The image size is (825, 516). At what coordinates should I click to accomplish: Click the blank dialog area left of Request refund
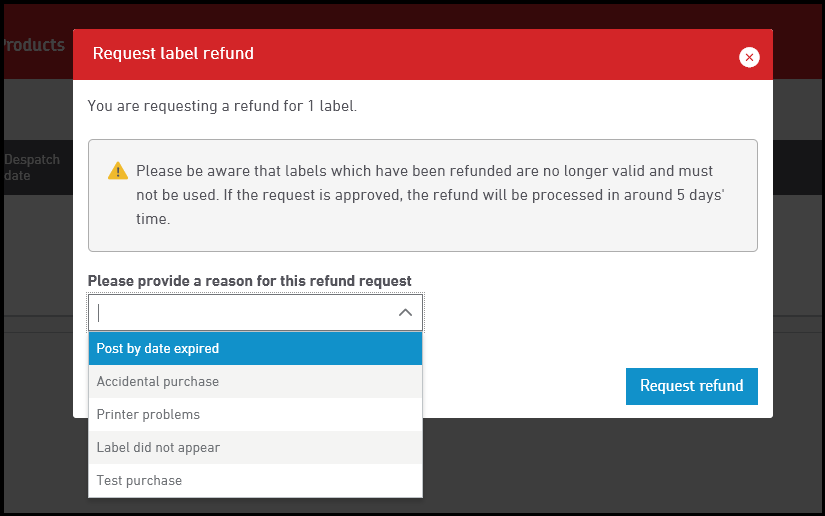[x=520, y=386]
